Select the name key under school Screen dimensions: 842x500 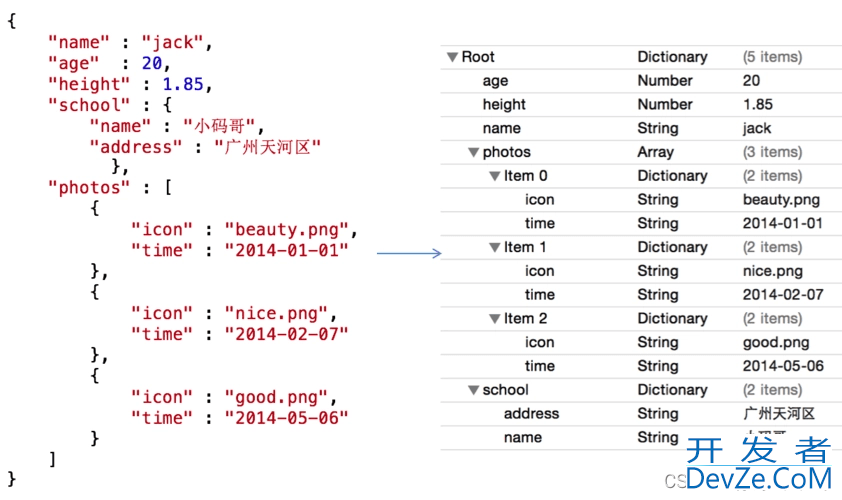(x=522, y=438)
